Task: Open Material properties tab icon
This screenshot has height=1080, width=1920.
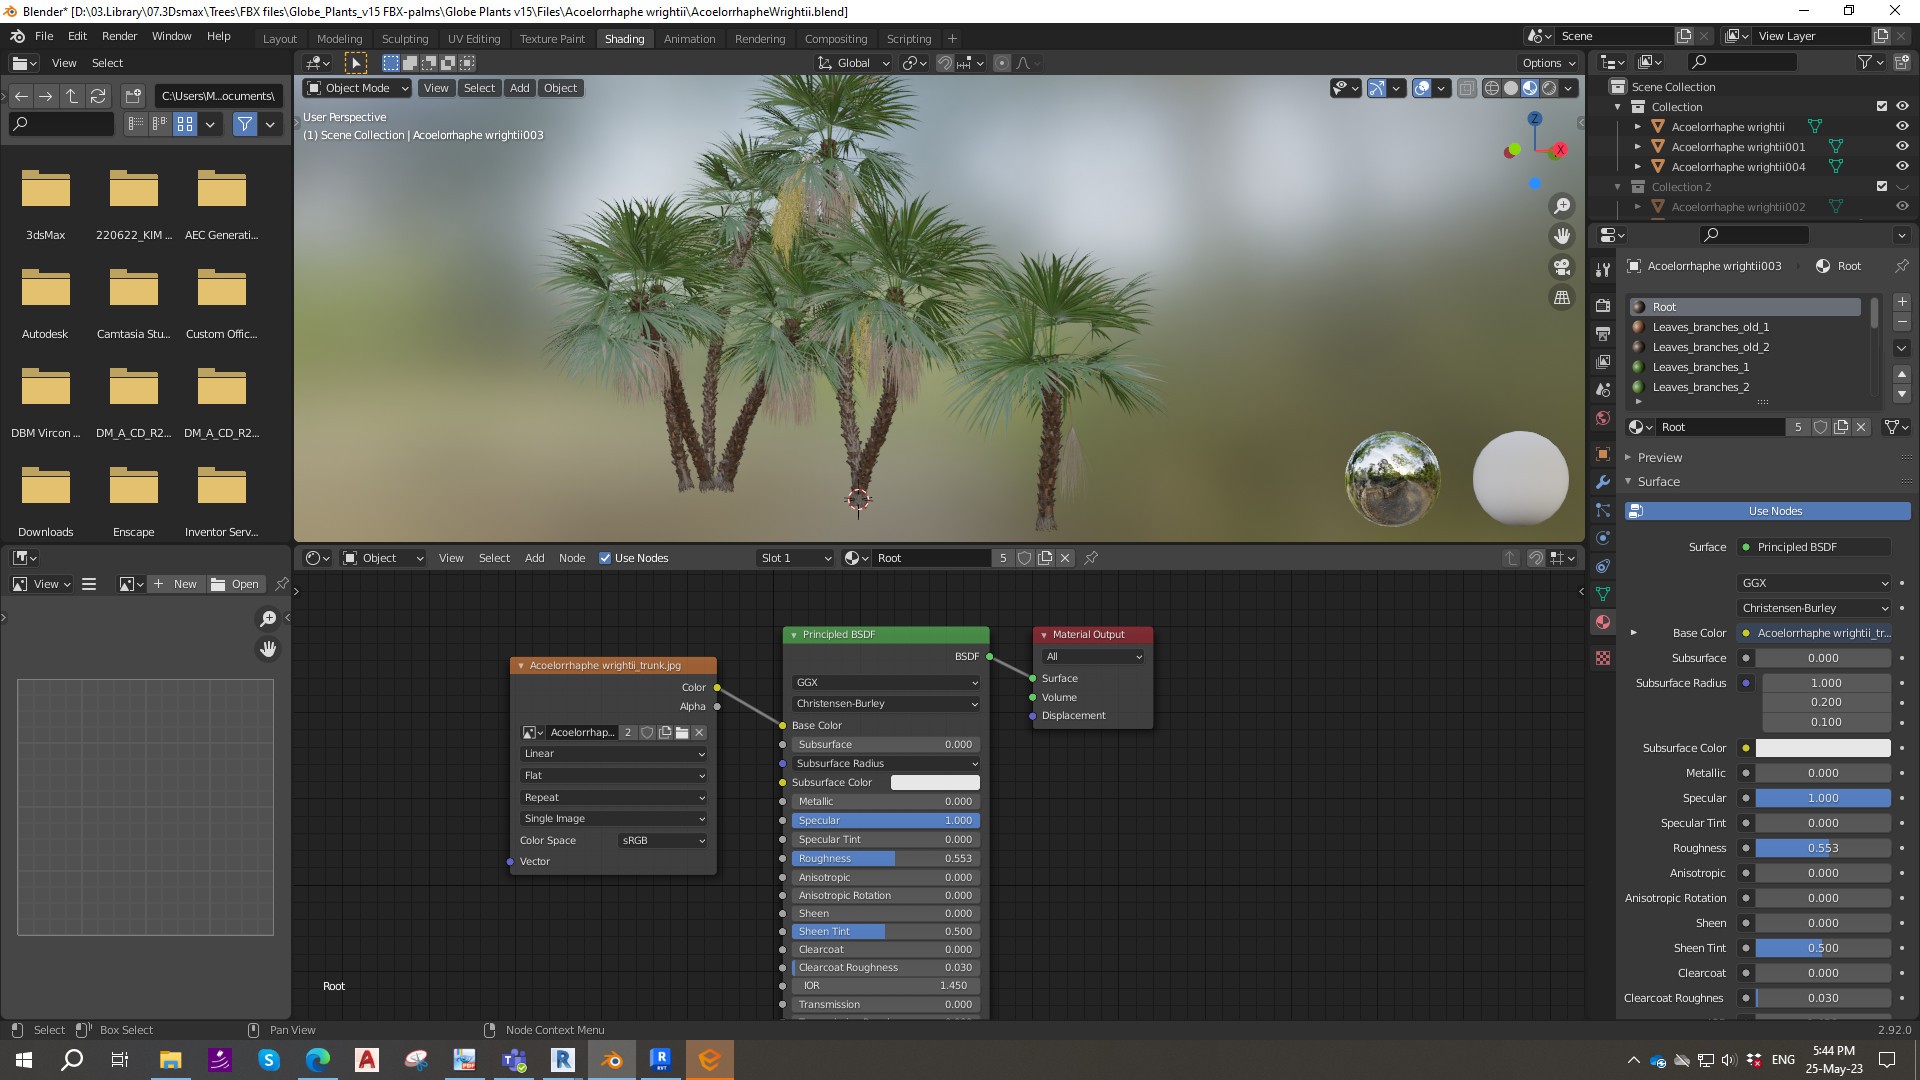Action: [x=1603, y=622]
